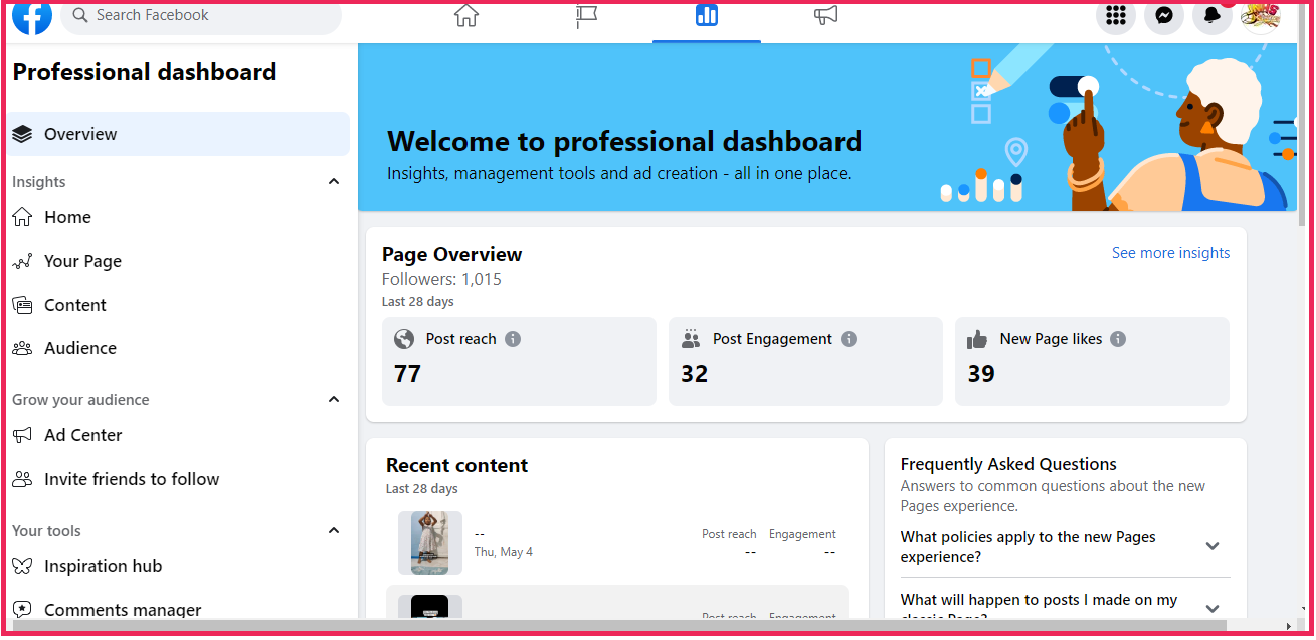Screen dimensions: 1316x640
Task: Open the Pages flag tab
Action: point(587,16)
